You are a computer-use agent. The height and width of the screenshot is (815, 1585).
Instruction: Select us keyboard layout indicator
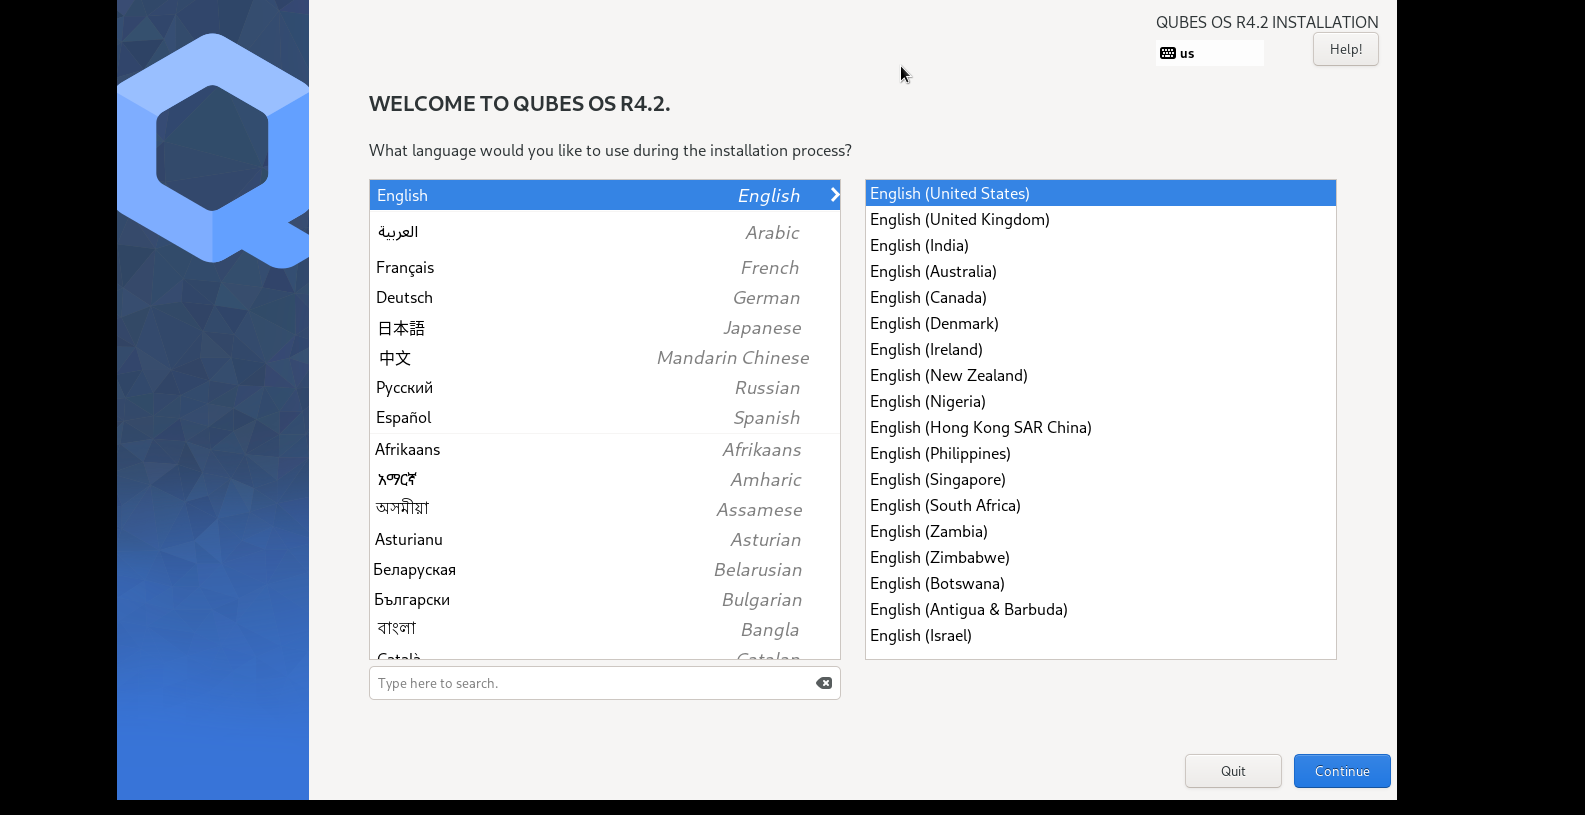(x=1210, y=53)
